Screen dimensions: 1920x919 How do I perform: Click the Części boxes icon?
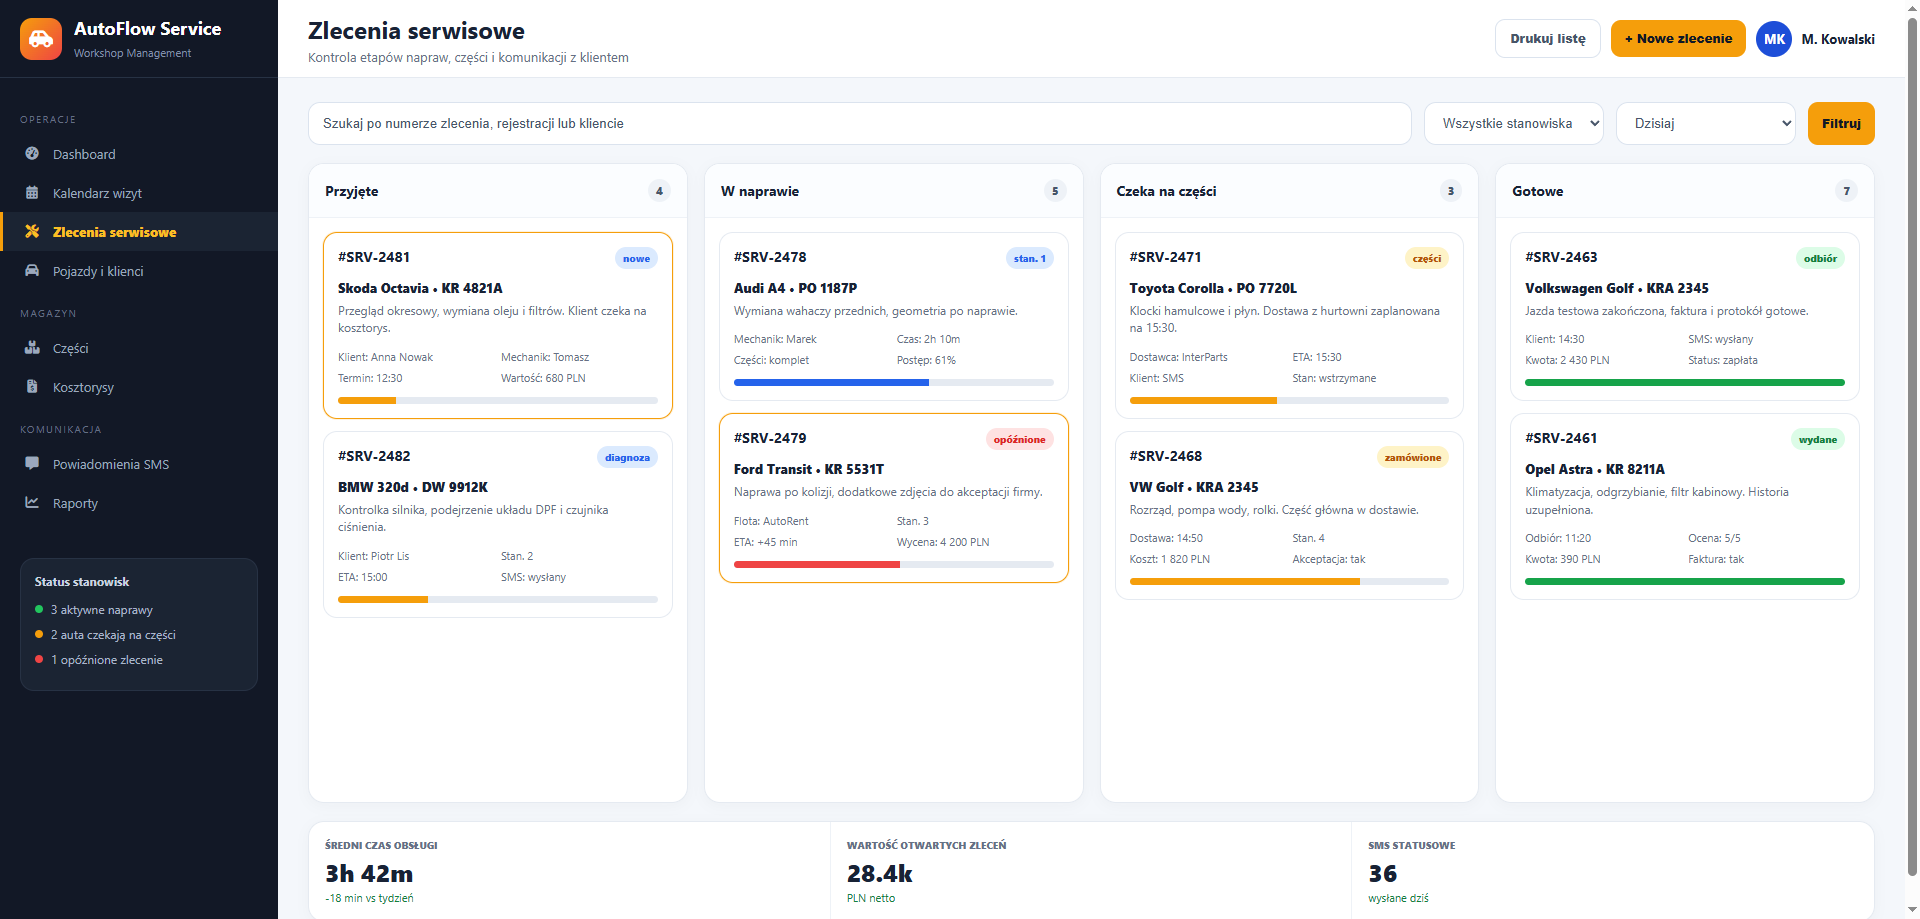pos(32,348)
